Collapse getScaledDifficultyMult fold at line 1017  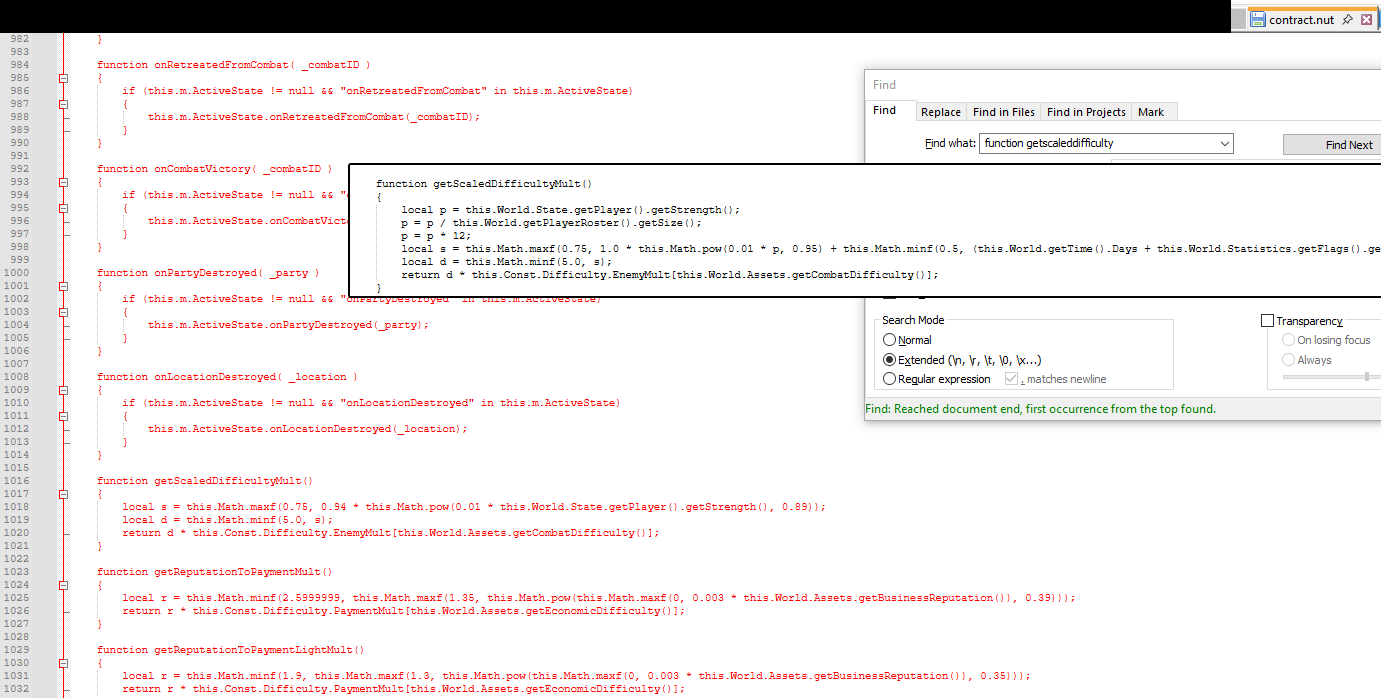pos(62,494)
